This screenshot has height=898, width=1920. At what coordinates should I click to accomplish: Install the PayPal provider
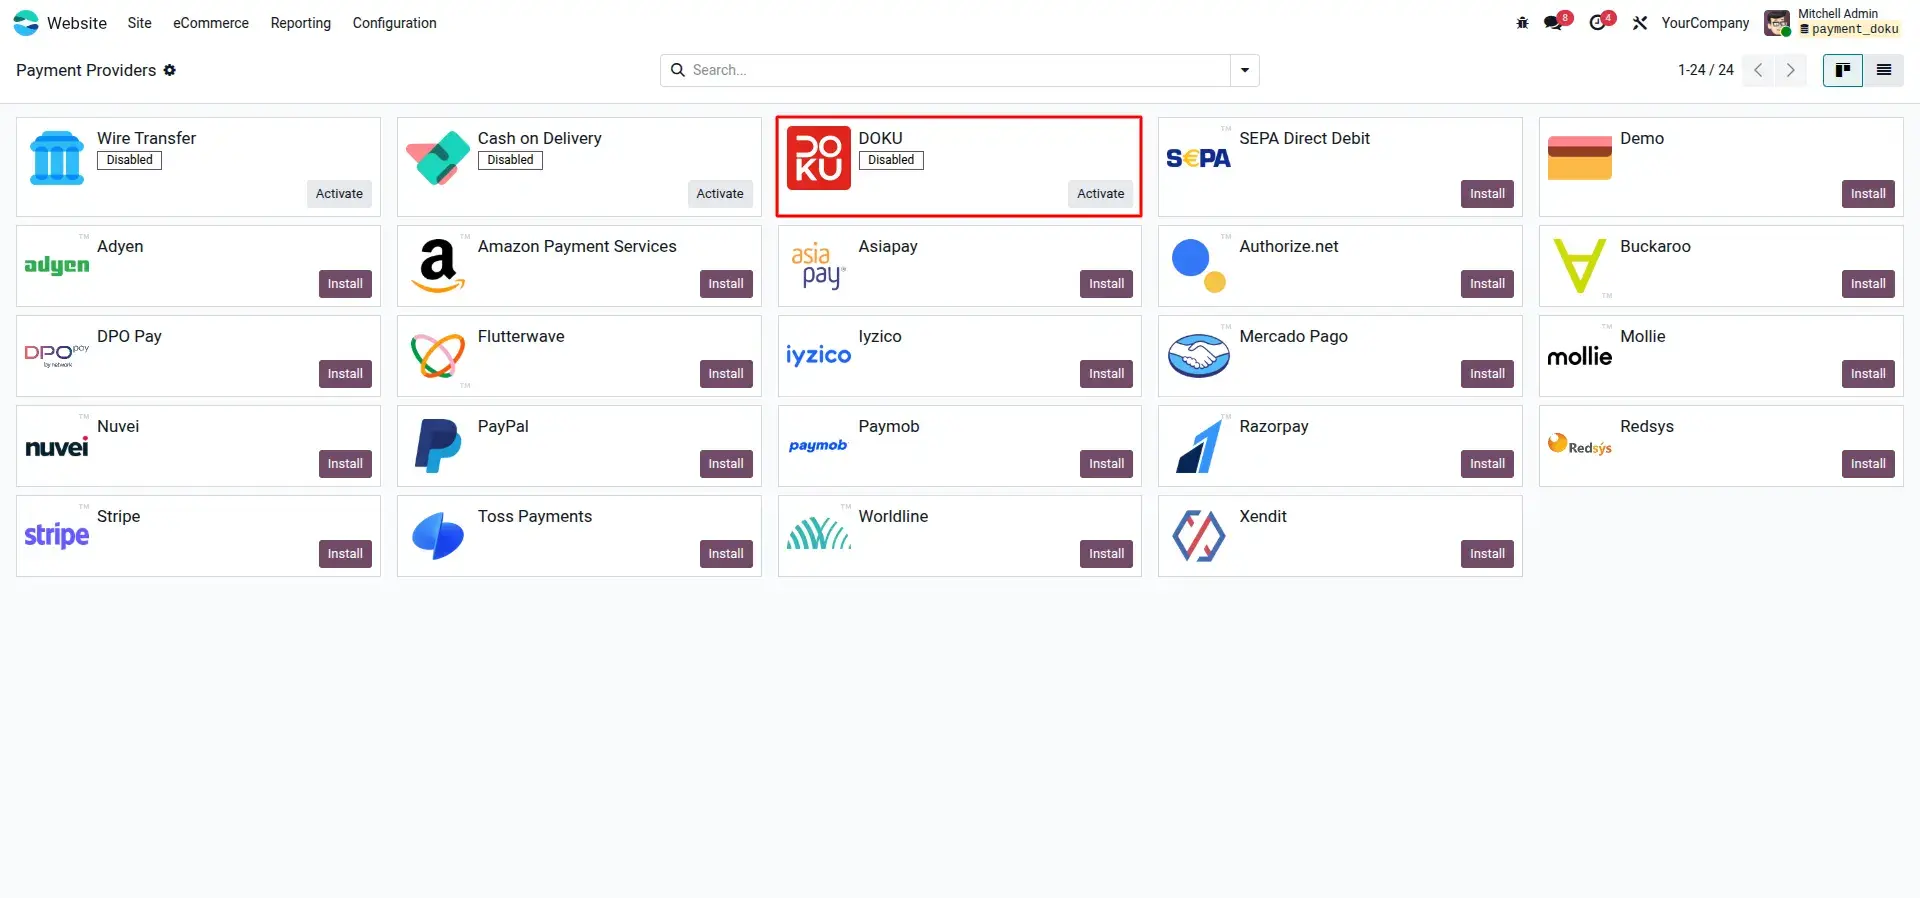pyautogui.click(x=726, y=464)
